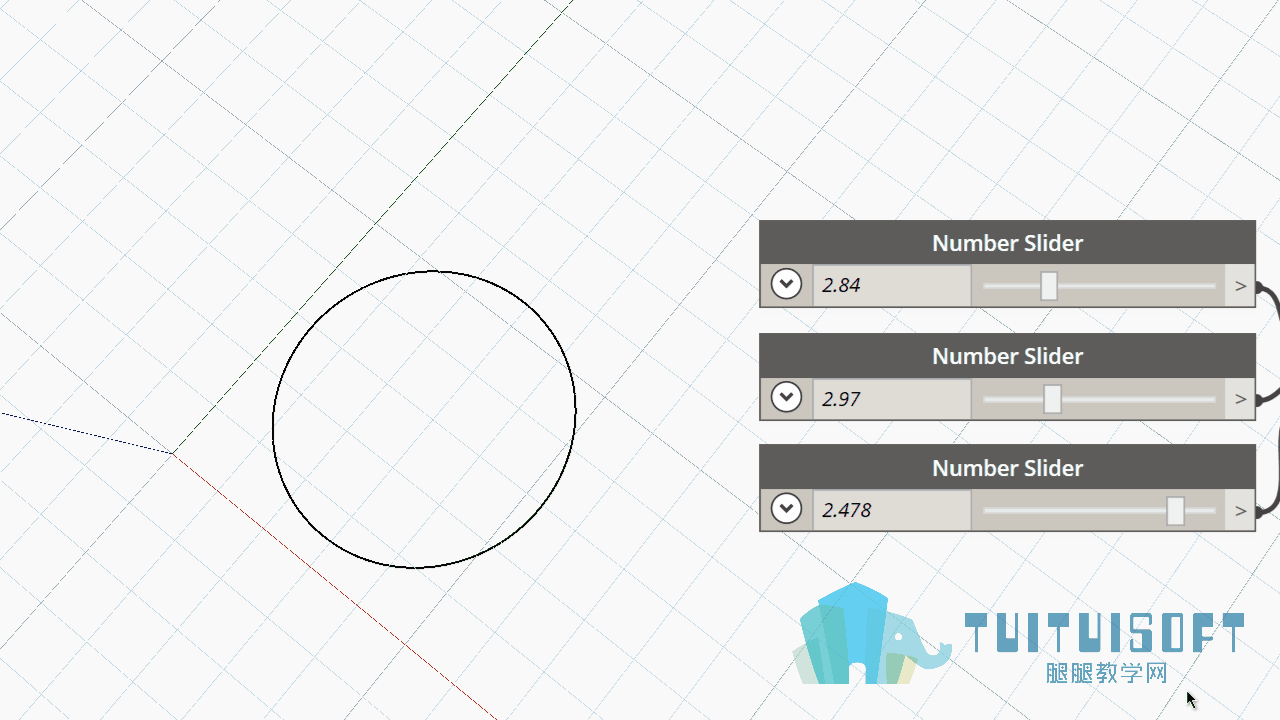Select the Number Slider node title above 2.97
Image resolution: width=1280 pixels, height=720 pixels.
point(1007,356)
